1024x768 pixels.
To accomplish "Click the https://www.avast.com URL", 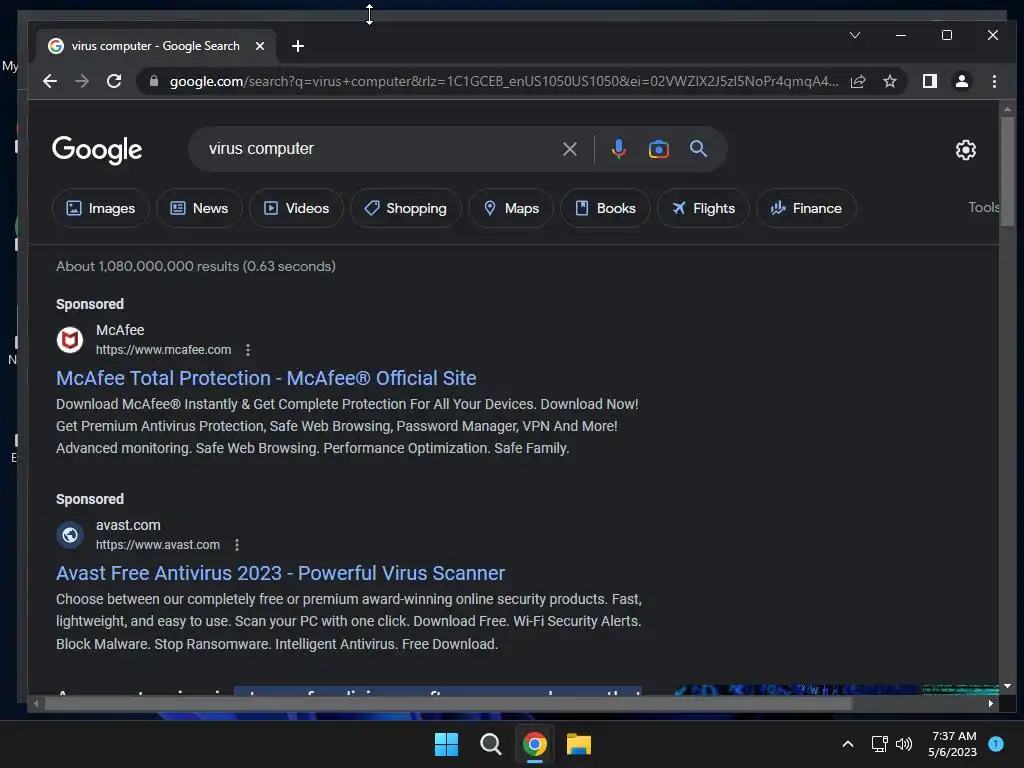I will (157, 545).
